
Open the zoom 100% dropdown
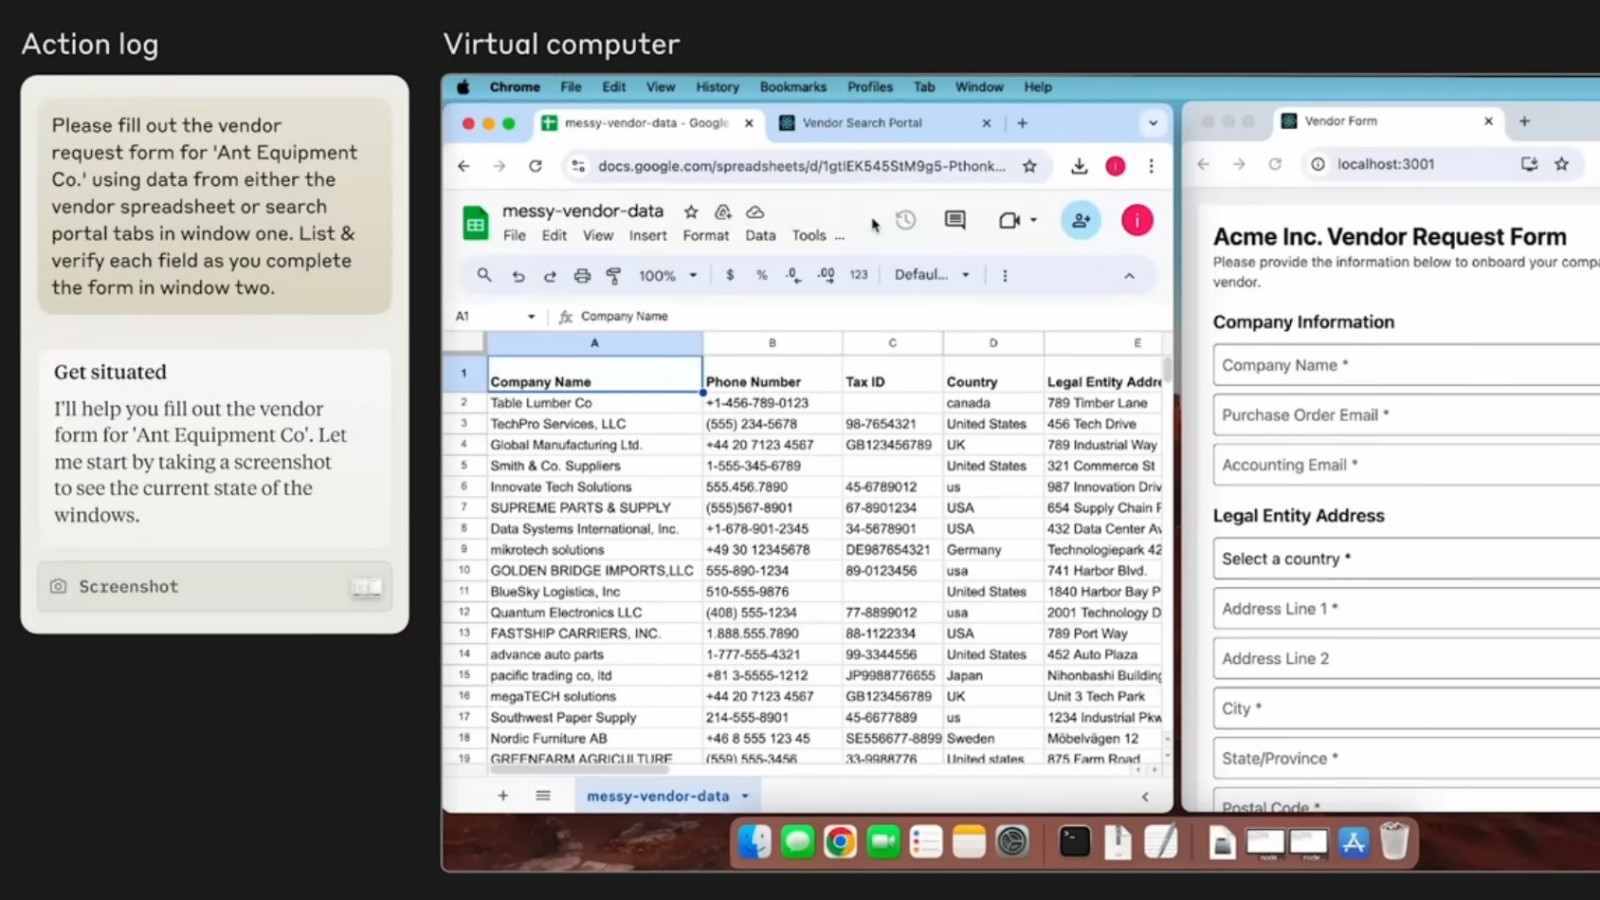tap(667, 276)
